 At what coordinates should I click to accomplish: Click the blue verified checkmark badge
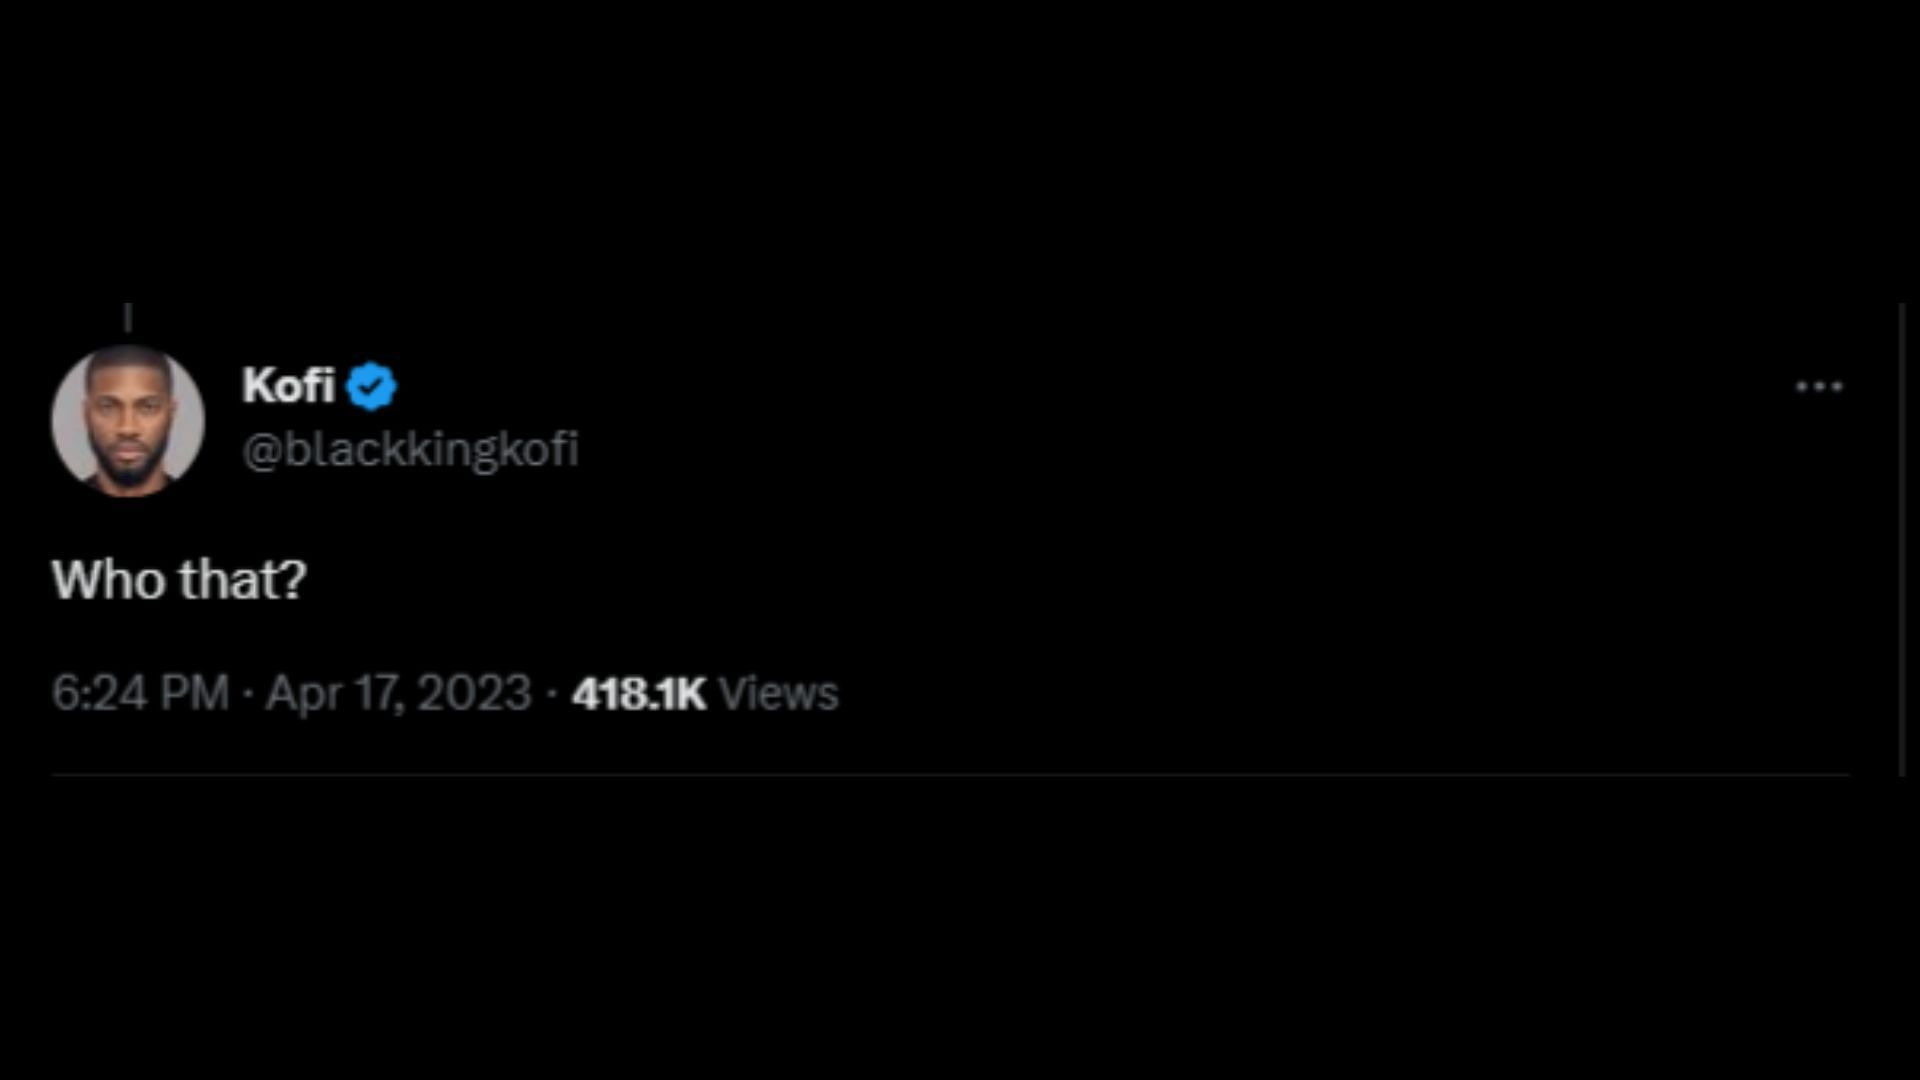371,387
